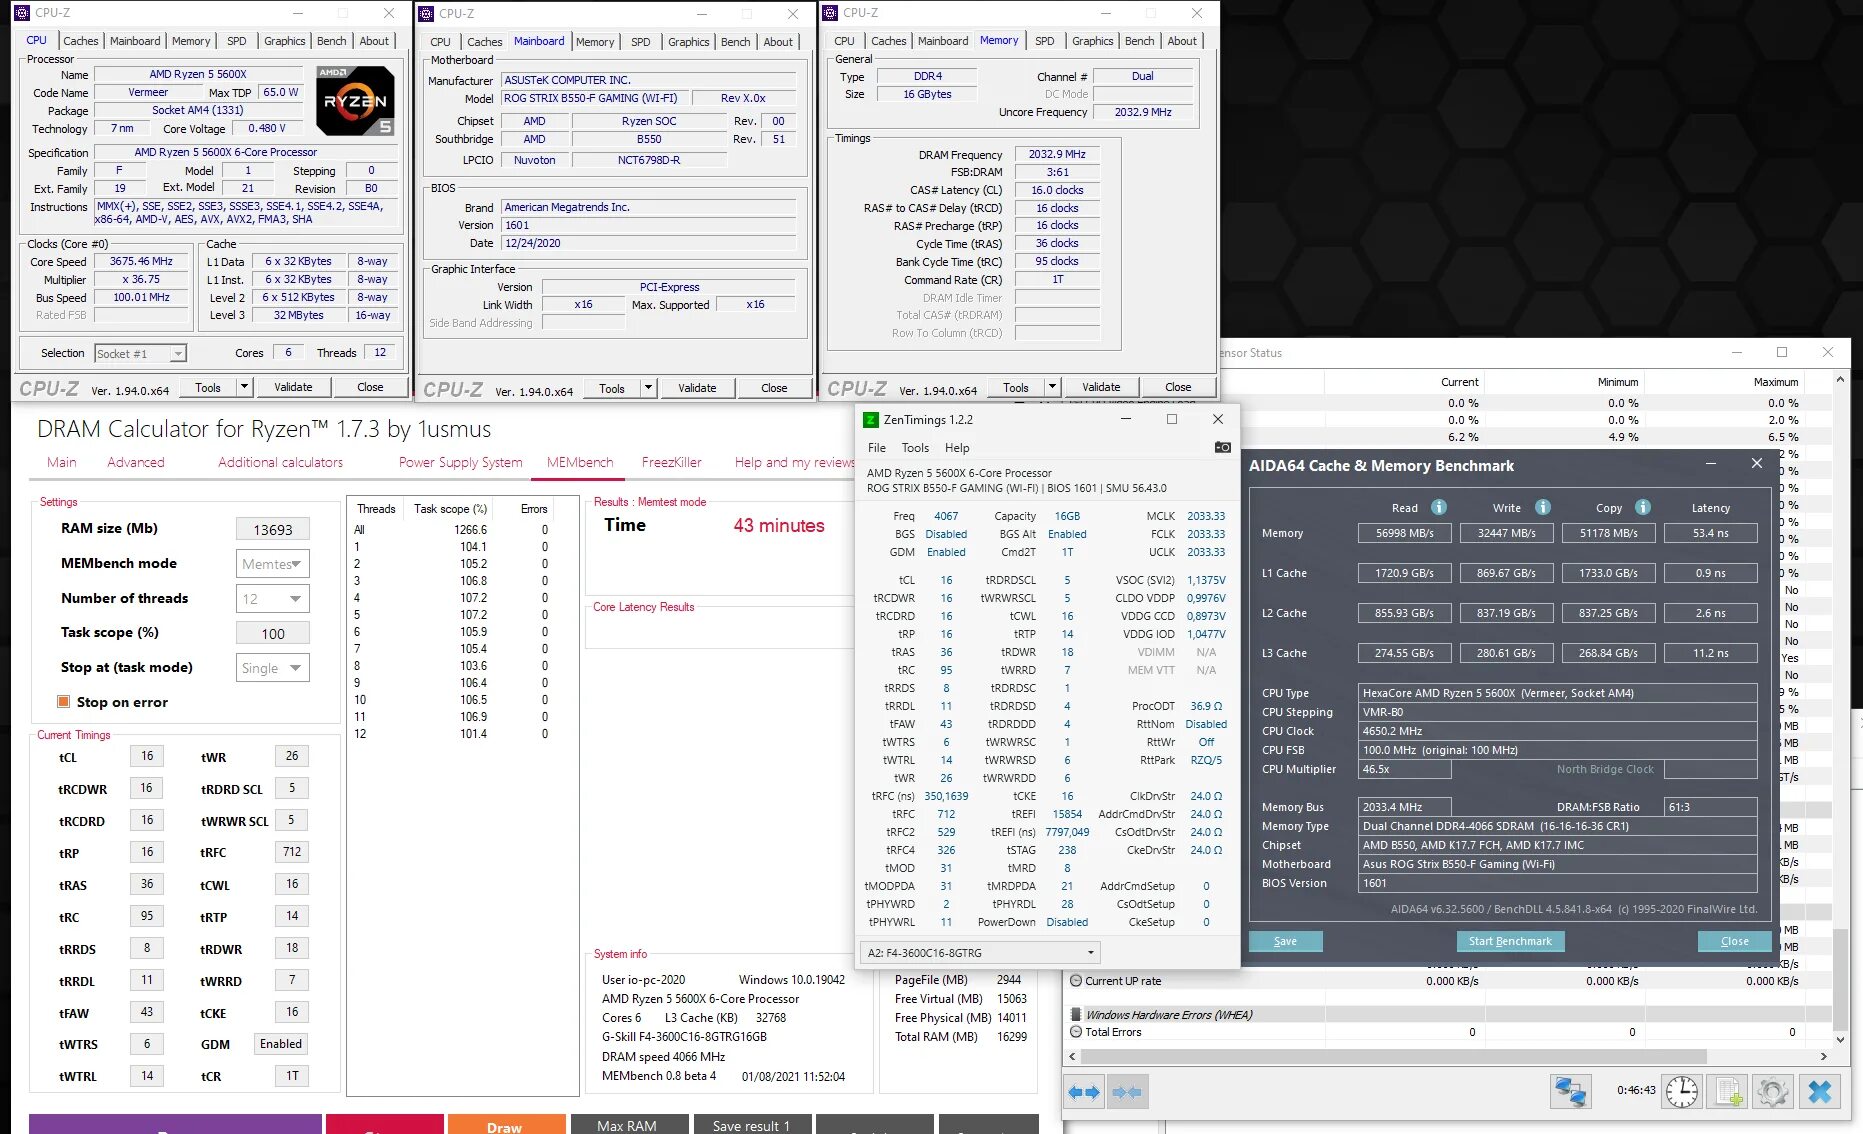Click the info icon next to Copy in AIDA64
The image size is (1863, 1134).
tap(1643, 507)
